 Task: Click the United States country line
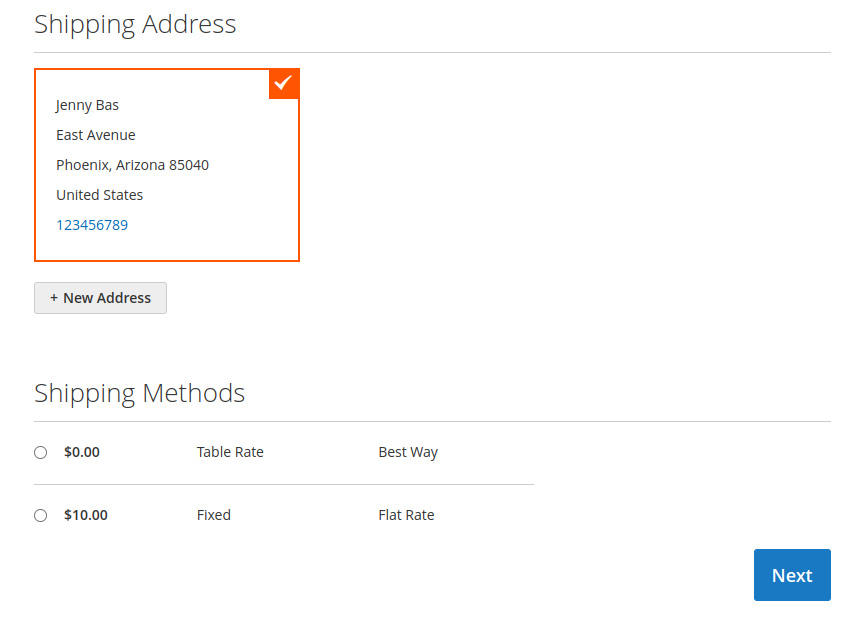tap(99, 195)
